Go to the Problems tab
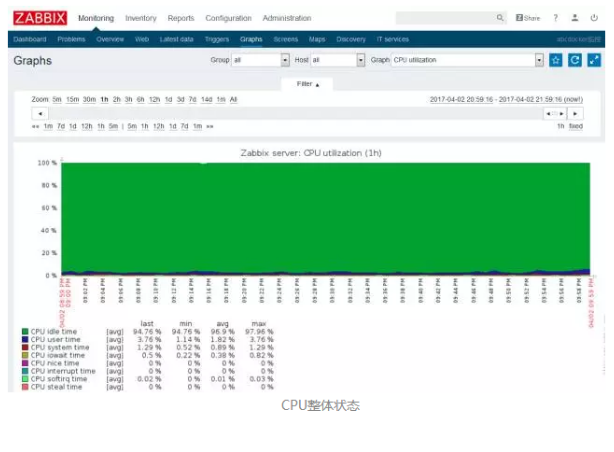 [71, 39]
